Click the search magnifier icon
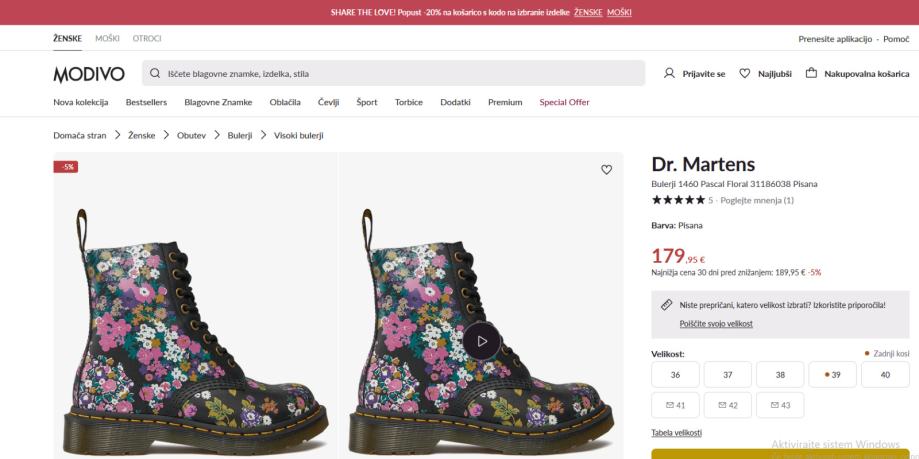 point(155,73)
